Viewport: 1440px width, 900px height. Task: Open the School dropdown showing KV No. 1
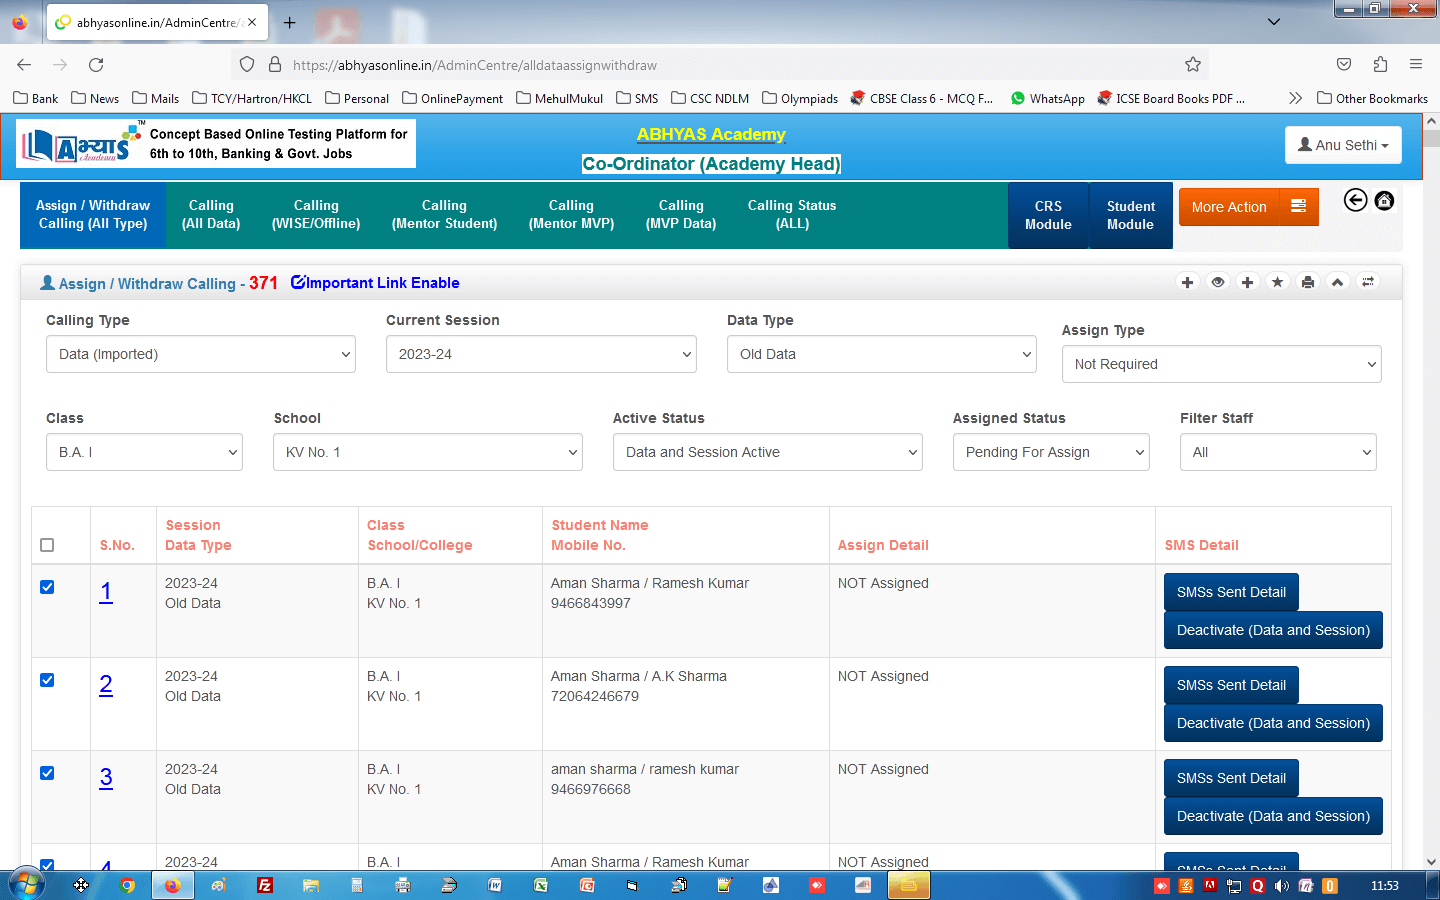[x=428, y=452]
